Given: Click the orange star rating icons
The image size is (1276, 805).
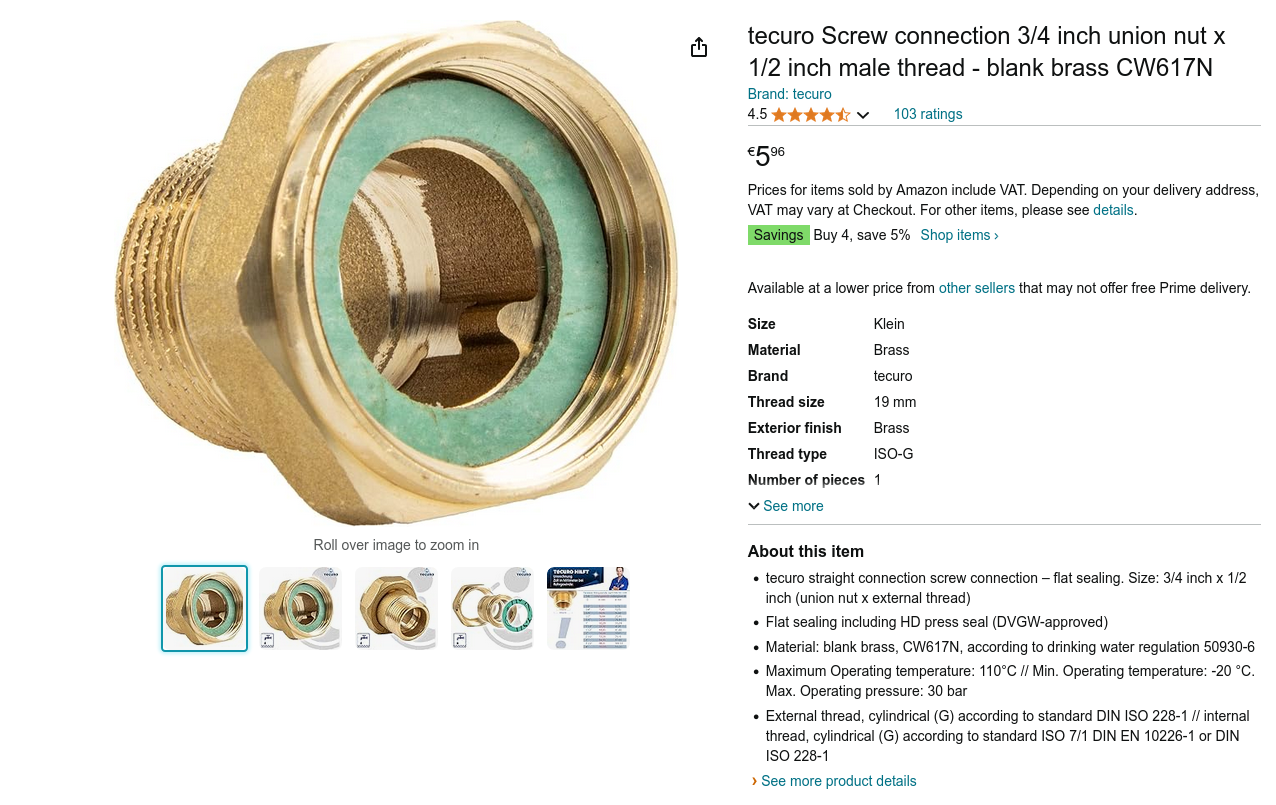Looking at the screenshot, I should point(810,115).
